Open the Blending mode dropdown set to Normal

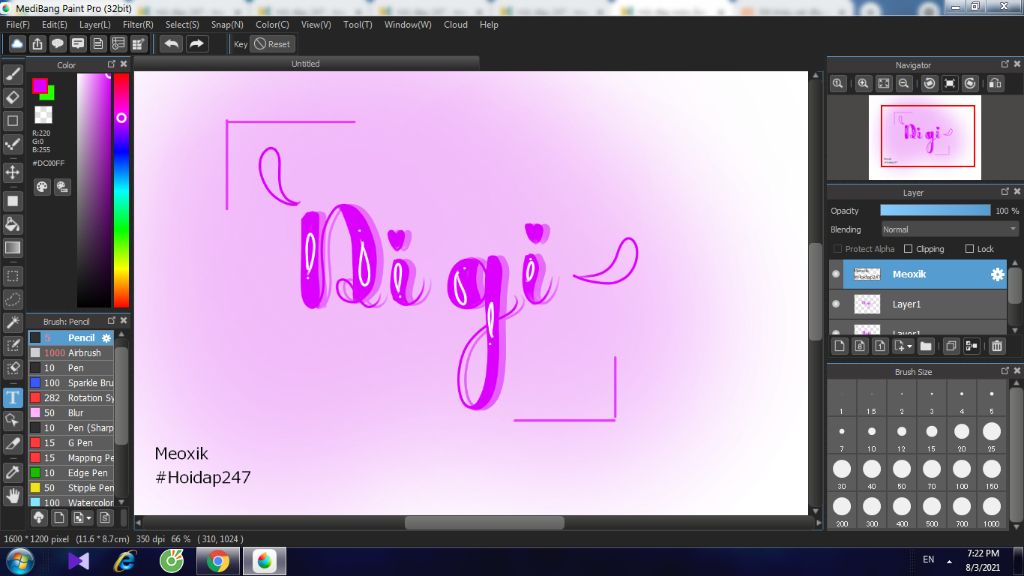pos(948,228)
